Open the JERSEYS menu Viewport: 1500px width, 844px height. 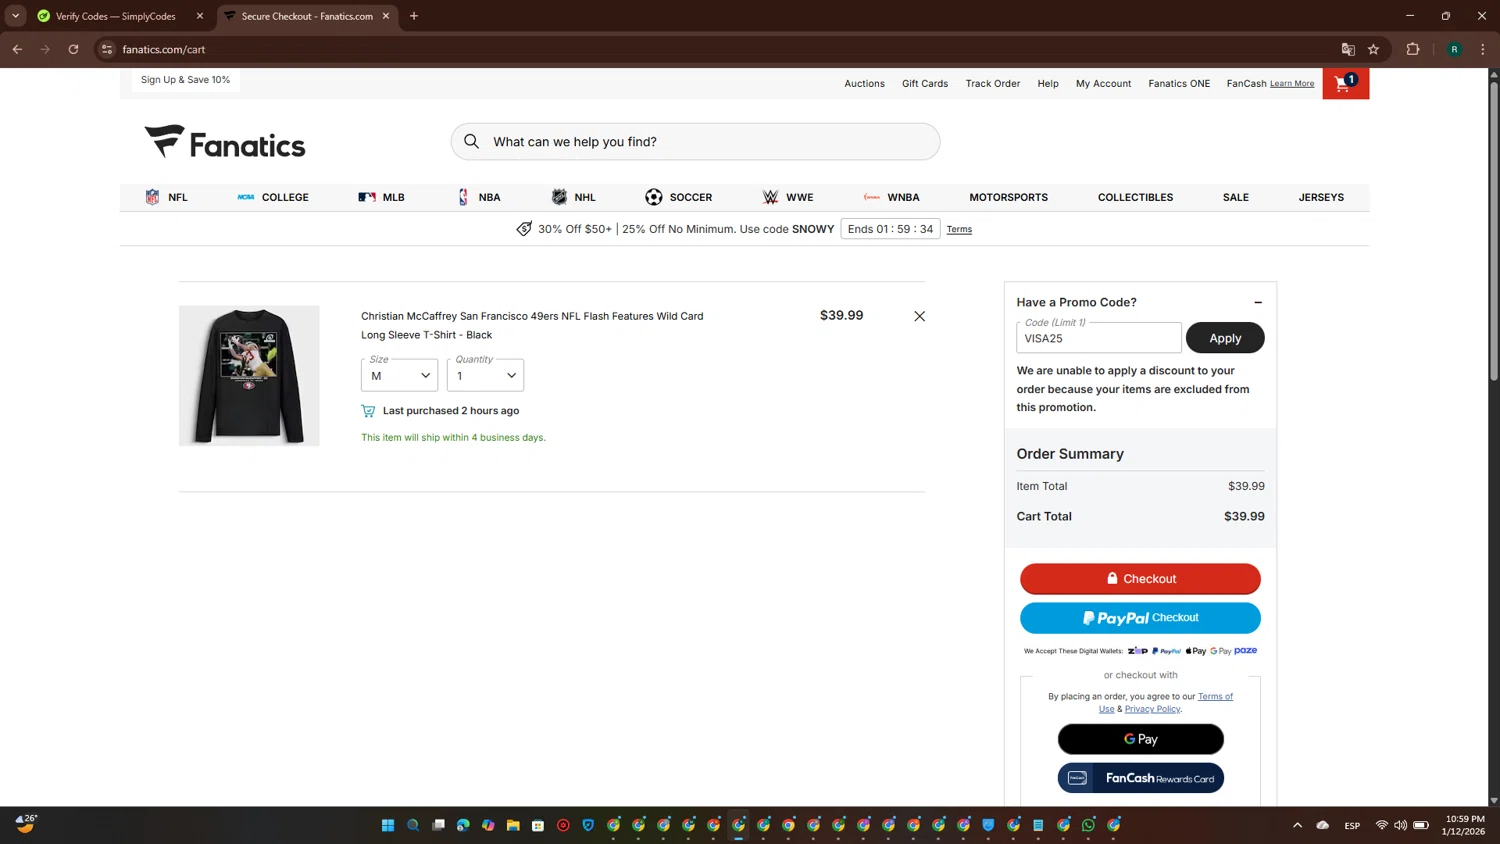pyautogui.click(x=1321, y=197)
